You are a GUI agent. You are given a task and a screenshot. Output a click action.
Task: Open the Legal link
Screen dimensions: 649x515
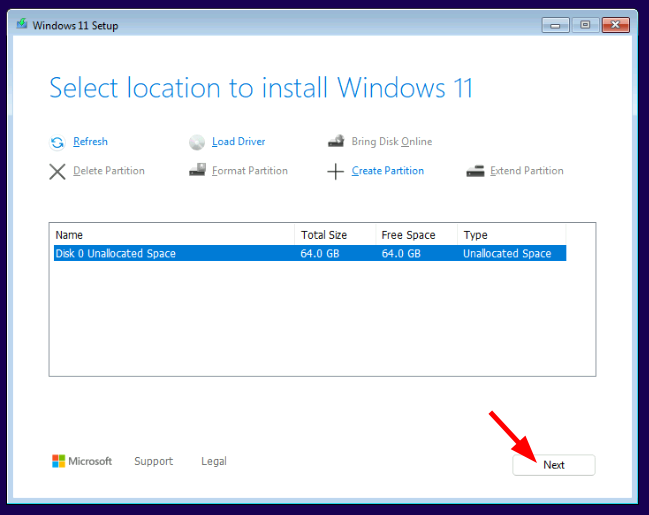pos(214,461)
